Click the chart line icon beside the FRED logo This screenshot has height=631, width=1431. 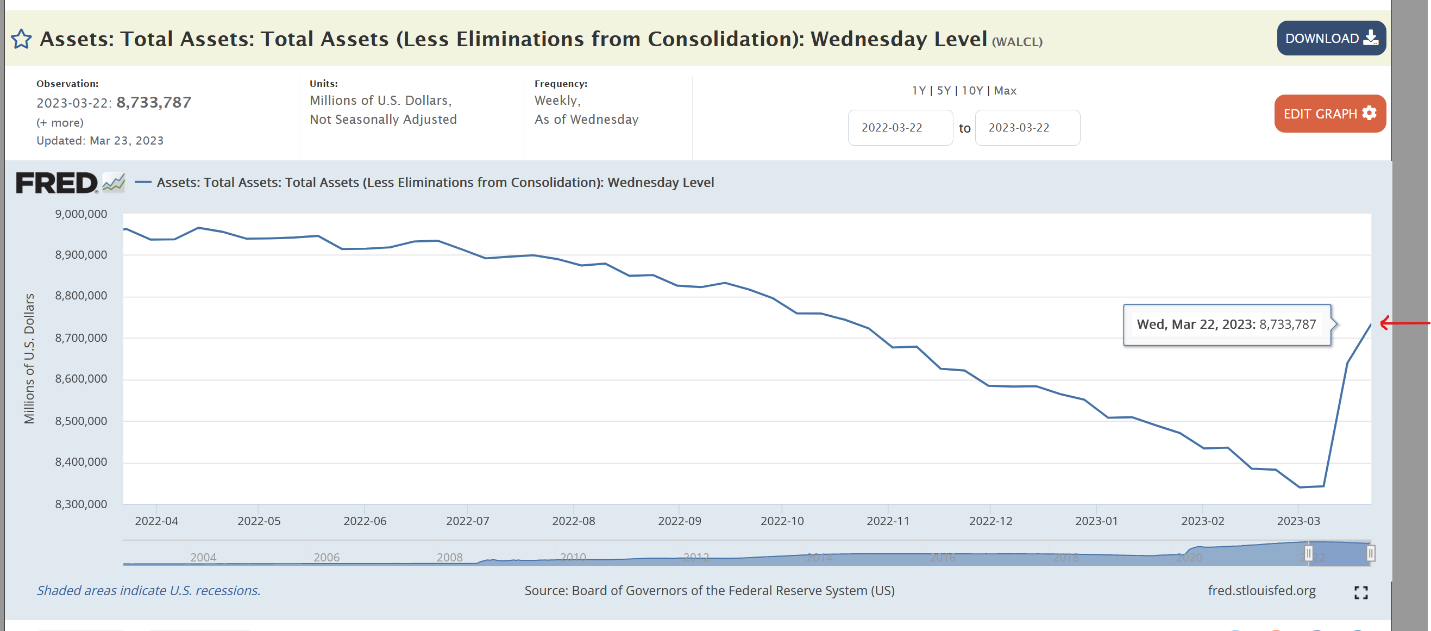114,183
